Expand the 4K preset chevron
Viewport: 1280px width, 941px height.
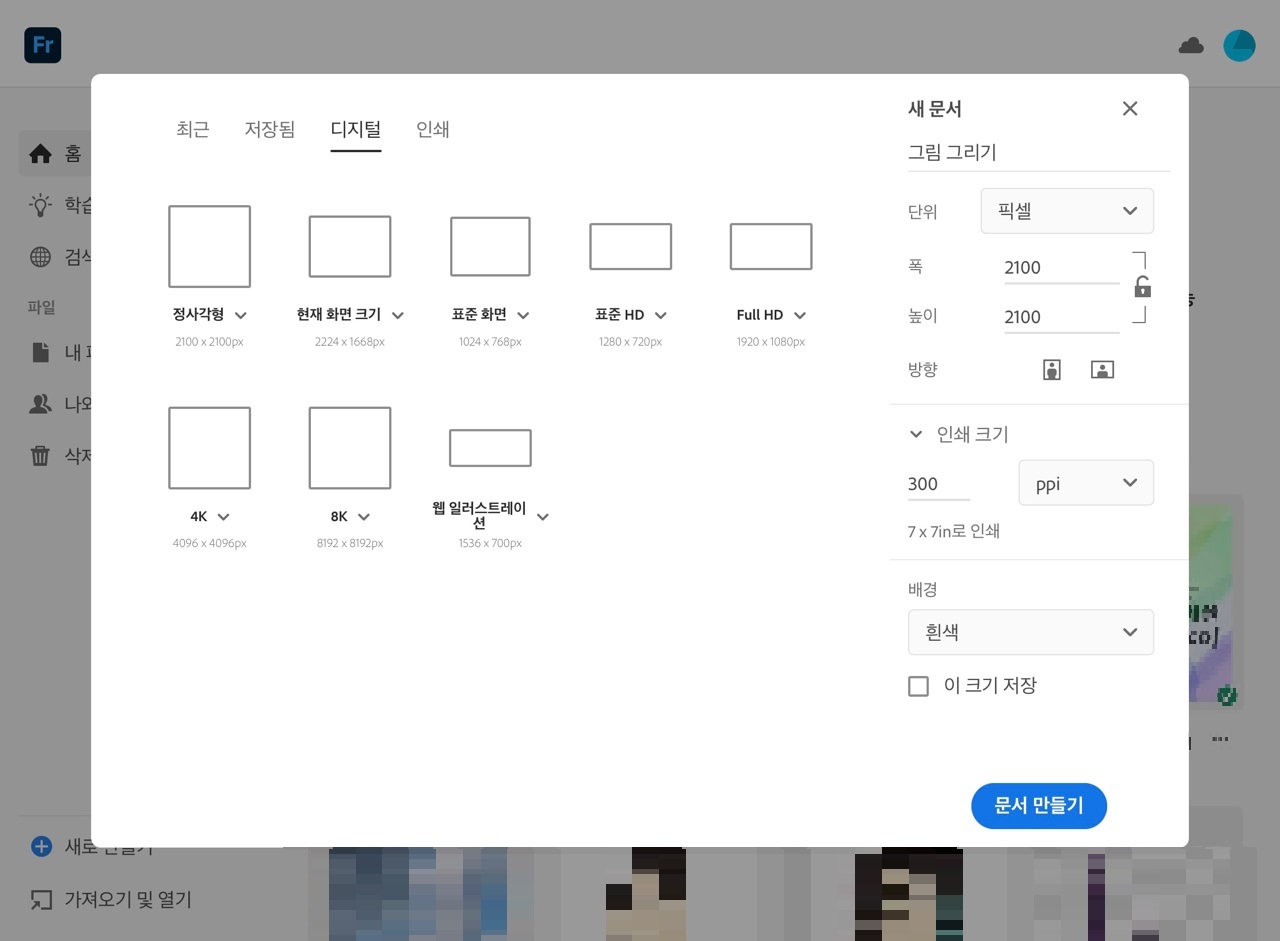(223, 517)
